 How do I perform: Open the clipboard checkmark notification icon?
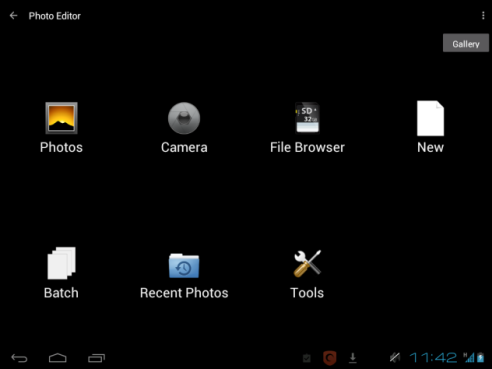click(307, 358)
